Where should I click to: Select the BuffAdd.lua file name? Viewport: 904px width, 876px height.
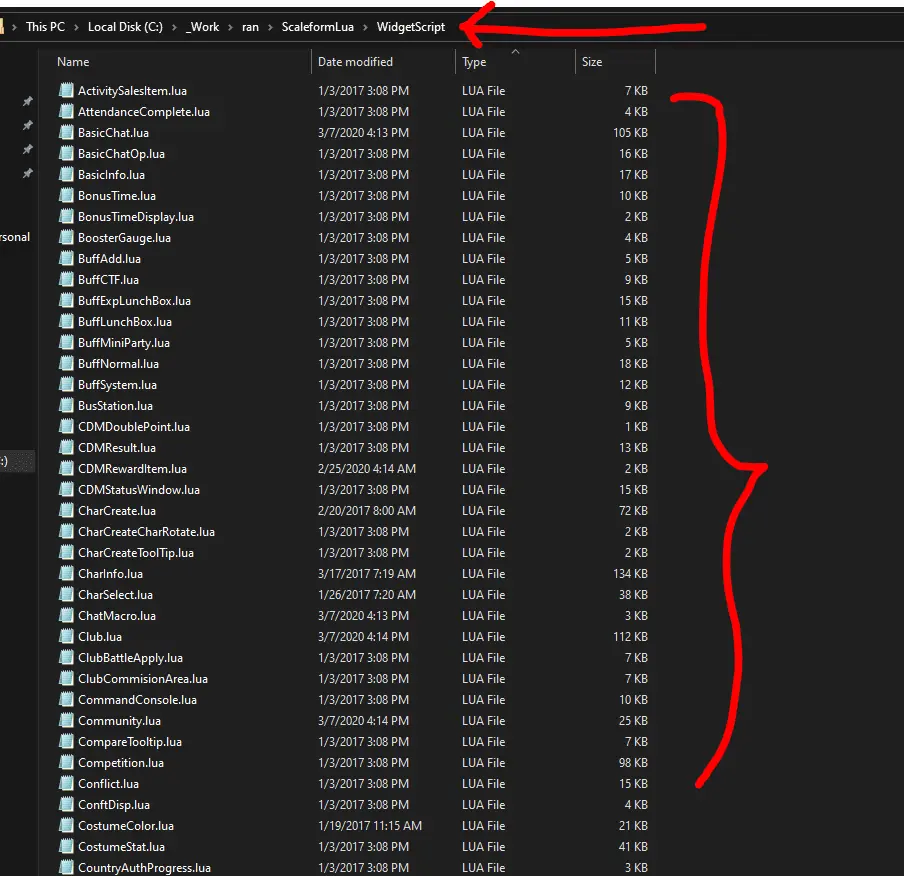pos(110,259)
